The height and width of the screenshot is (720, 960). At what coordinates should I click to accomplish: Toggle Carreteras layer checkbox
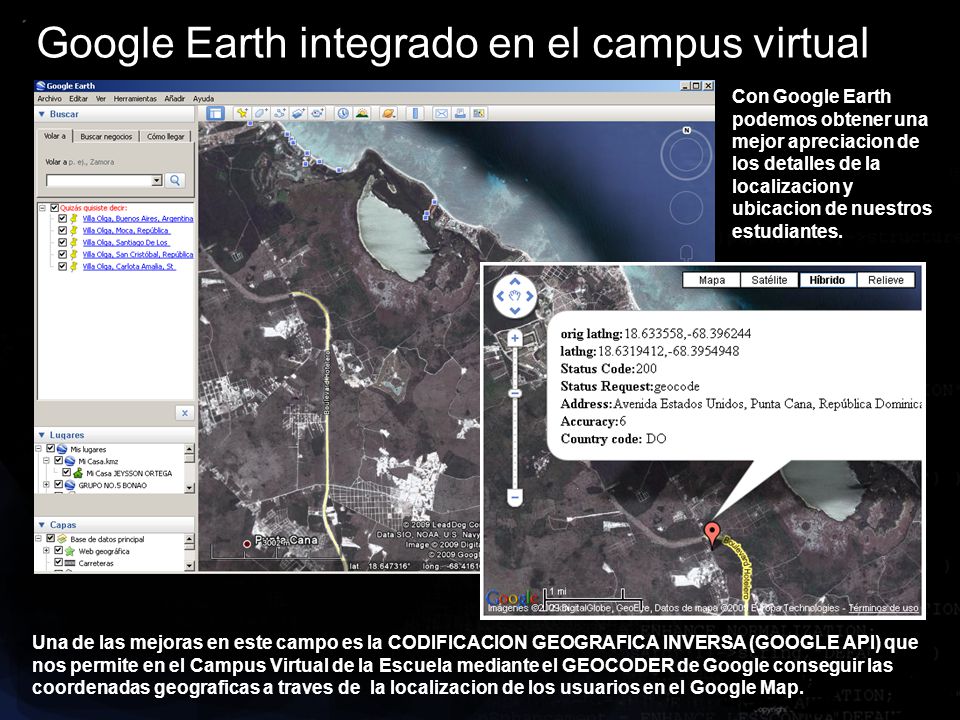coord(59,563)
